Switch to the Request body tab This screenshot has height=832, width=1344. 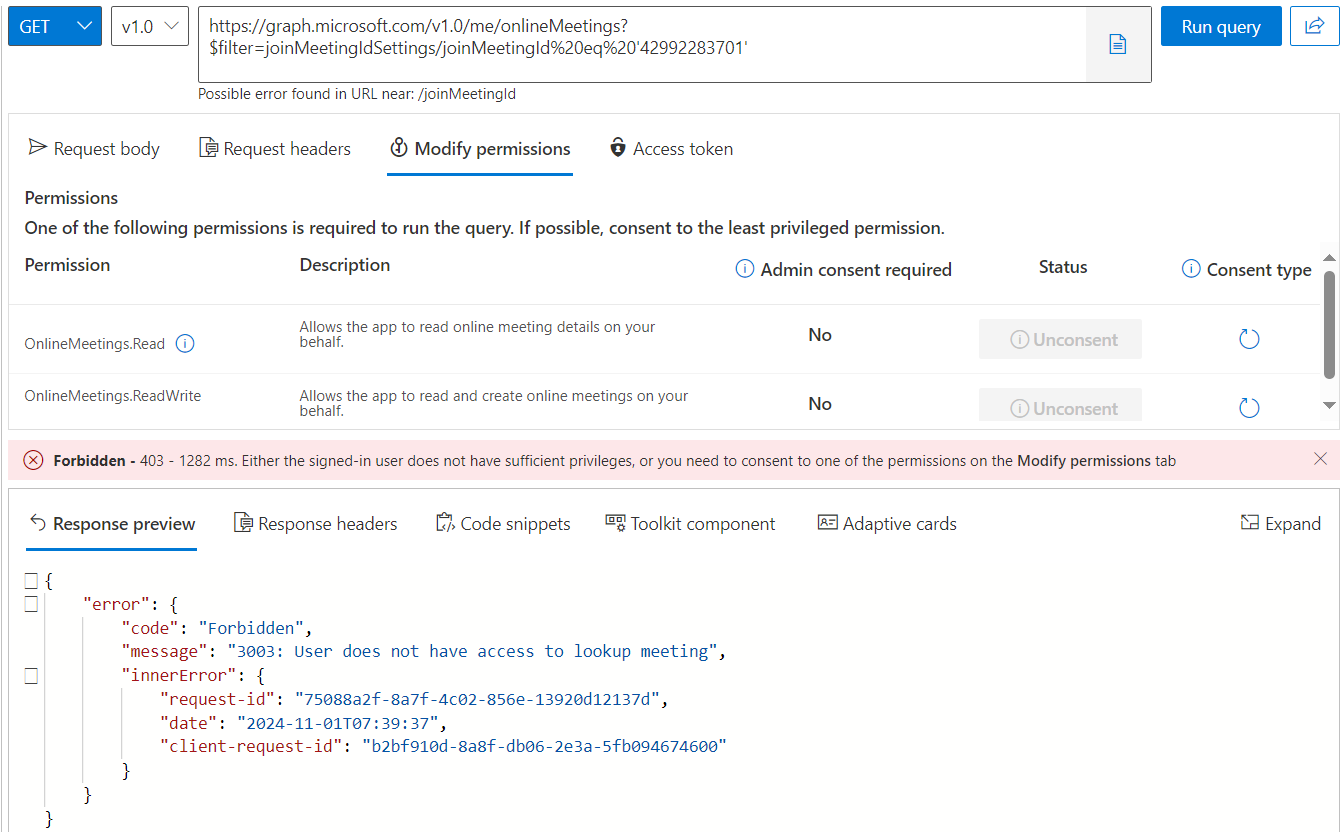(94, 149)
